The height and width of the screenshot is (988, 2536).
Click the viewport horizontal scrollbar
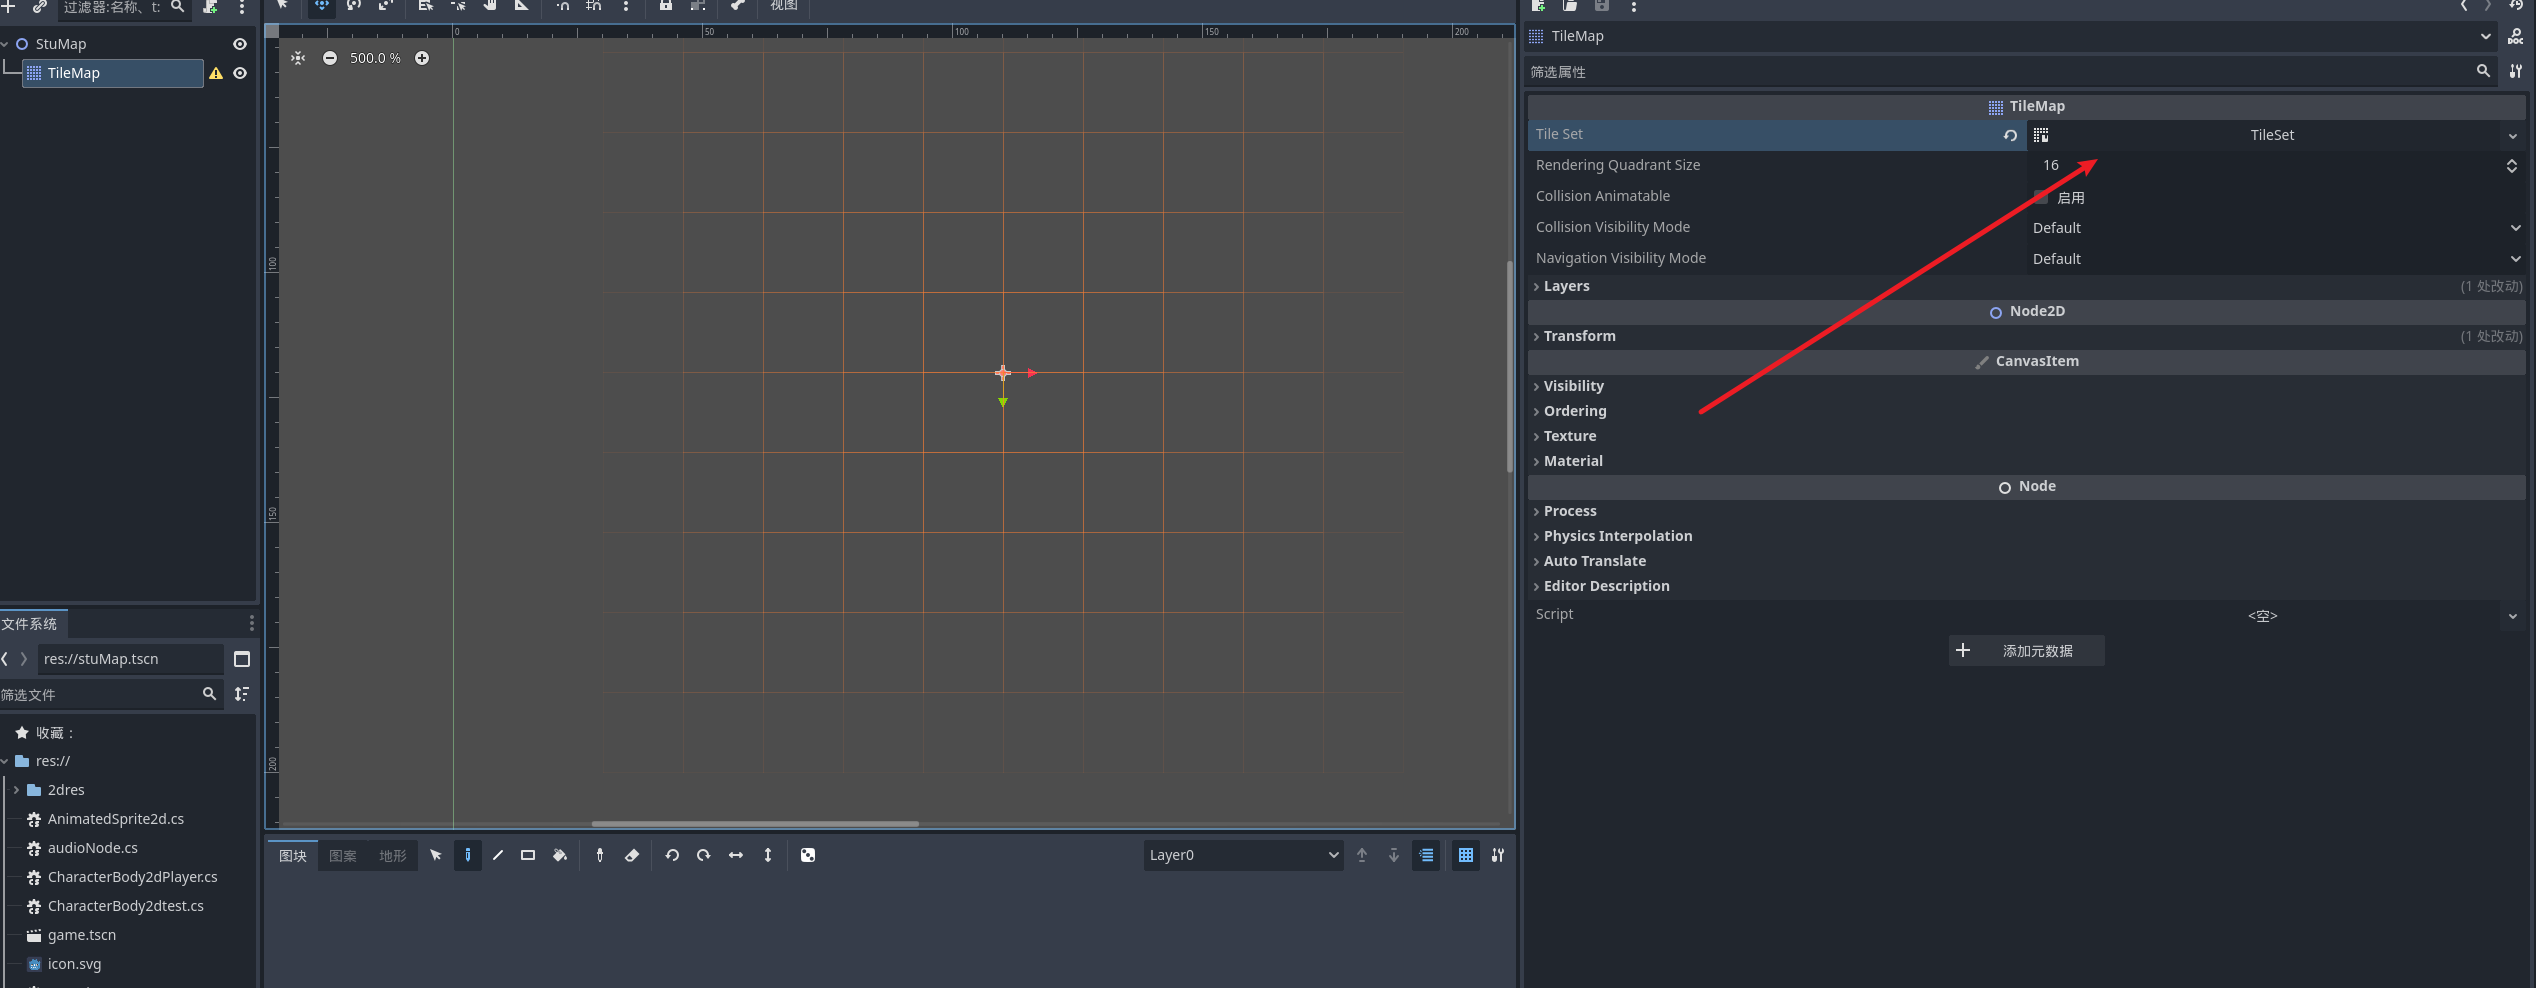(x=755, y=824)
